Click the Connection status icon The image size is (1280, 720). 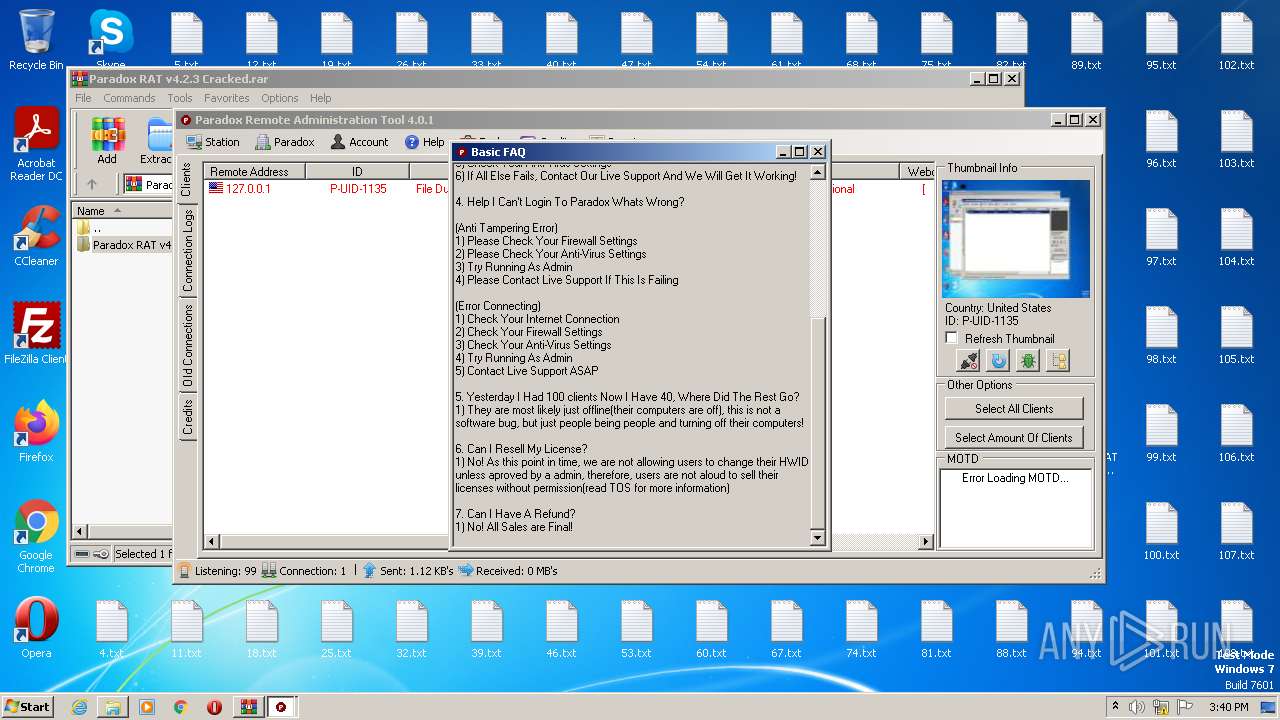tap(269, 571)
